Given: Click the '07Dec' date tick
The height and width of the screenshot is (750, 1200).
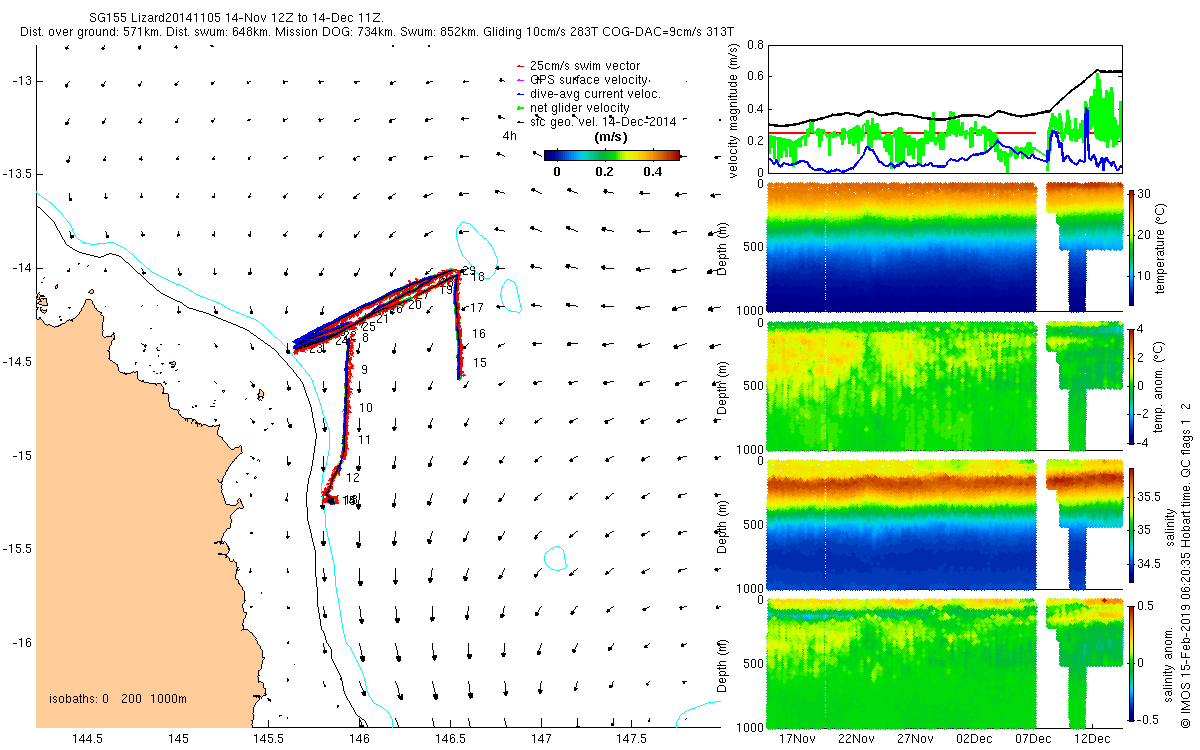Looking at the screenshot, I should tap(1033, 738).
